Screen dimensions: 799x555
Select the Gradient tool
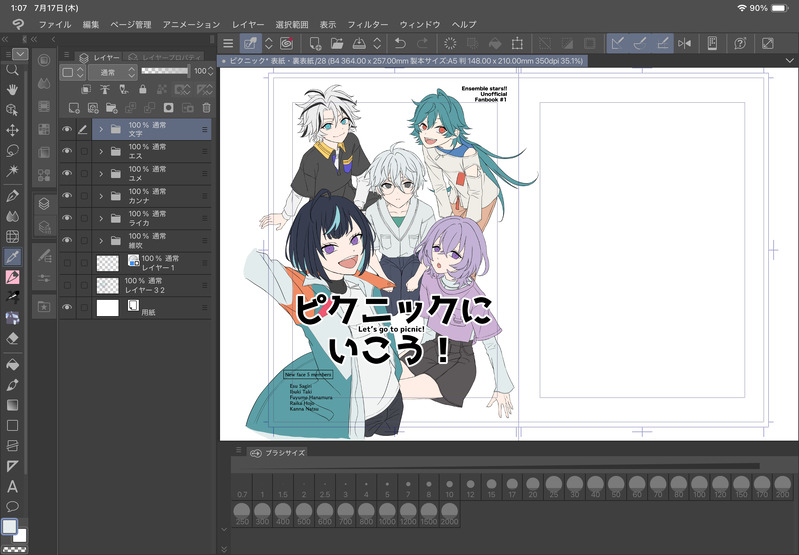pos(12,405)
